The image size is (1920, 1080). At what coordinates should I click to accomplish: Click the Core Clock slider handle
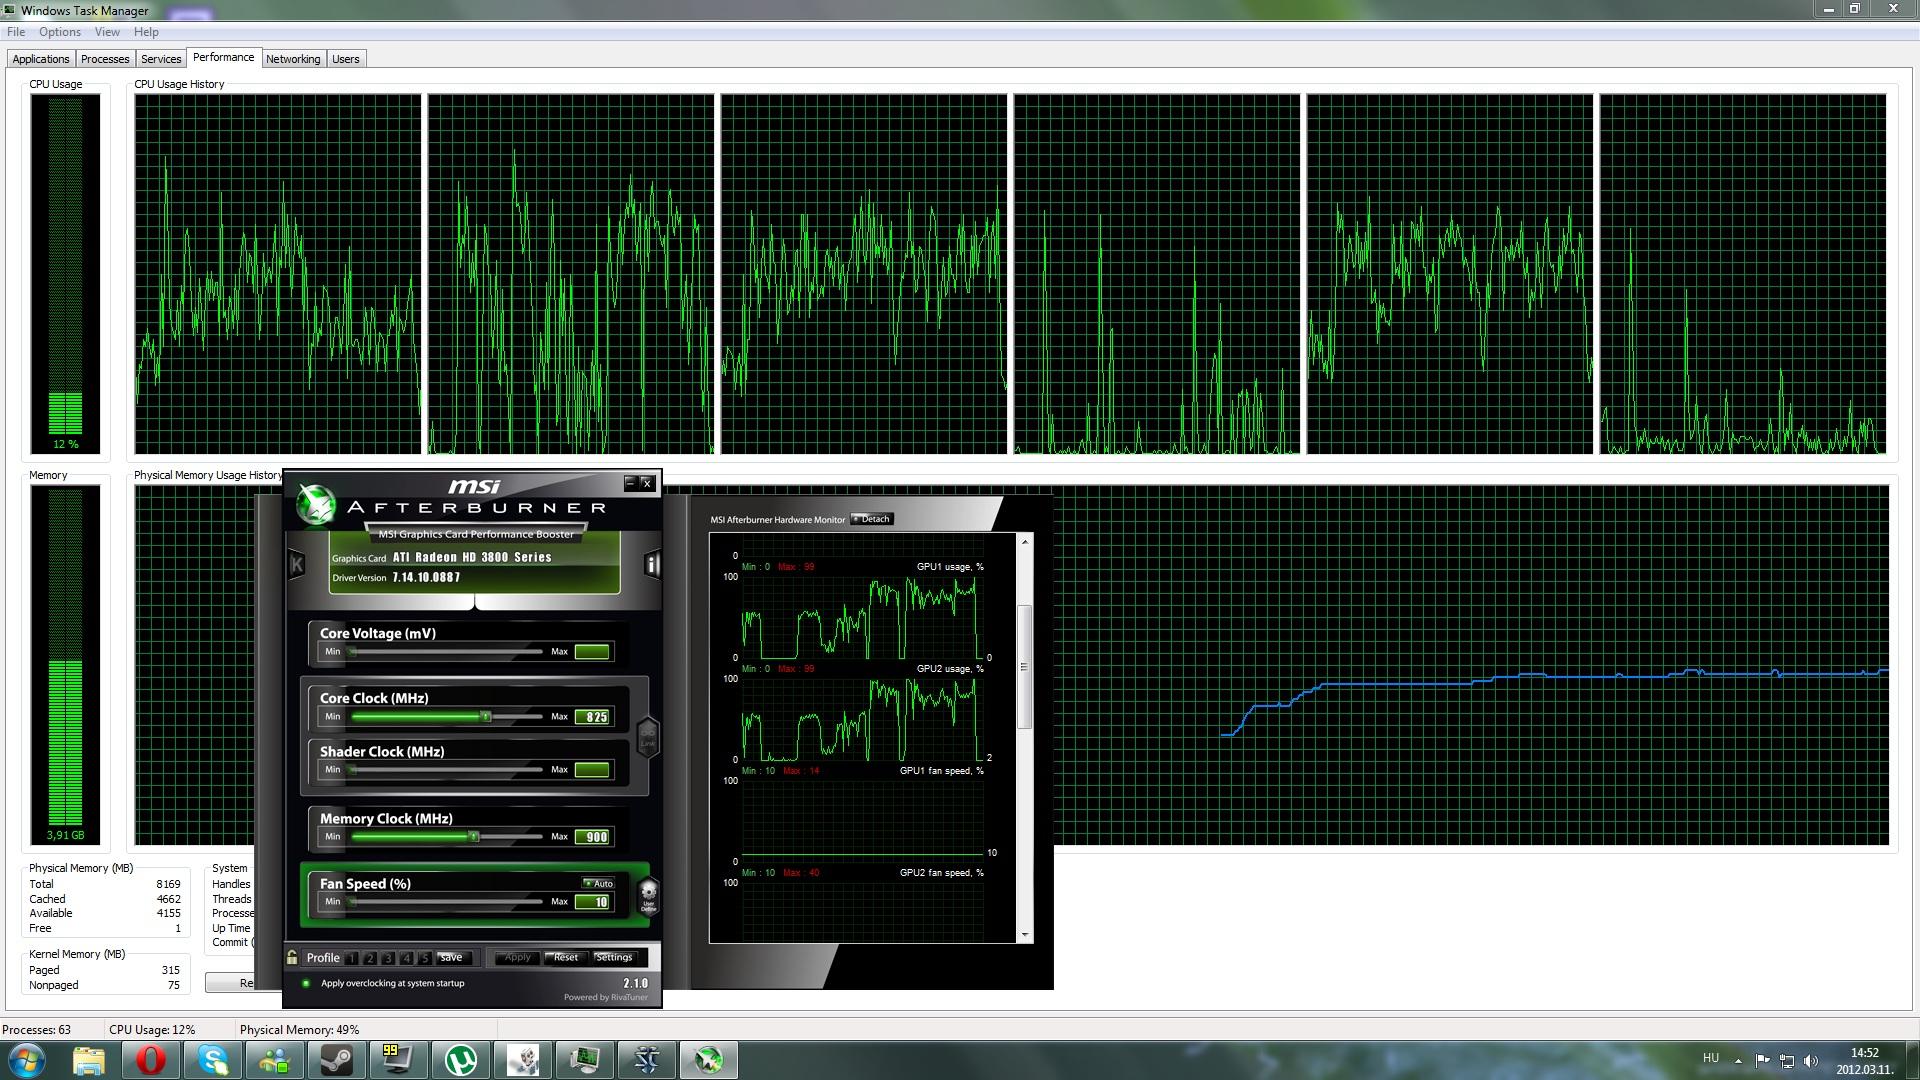coord(486,717)
